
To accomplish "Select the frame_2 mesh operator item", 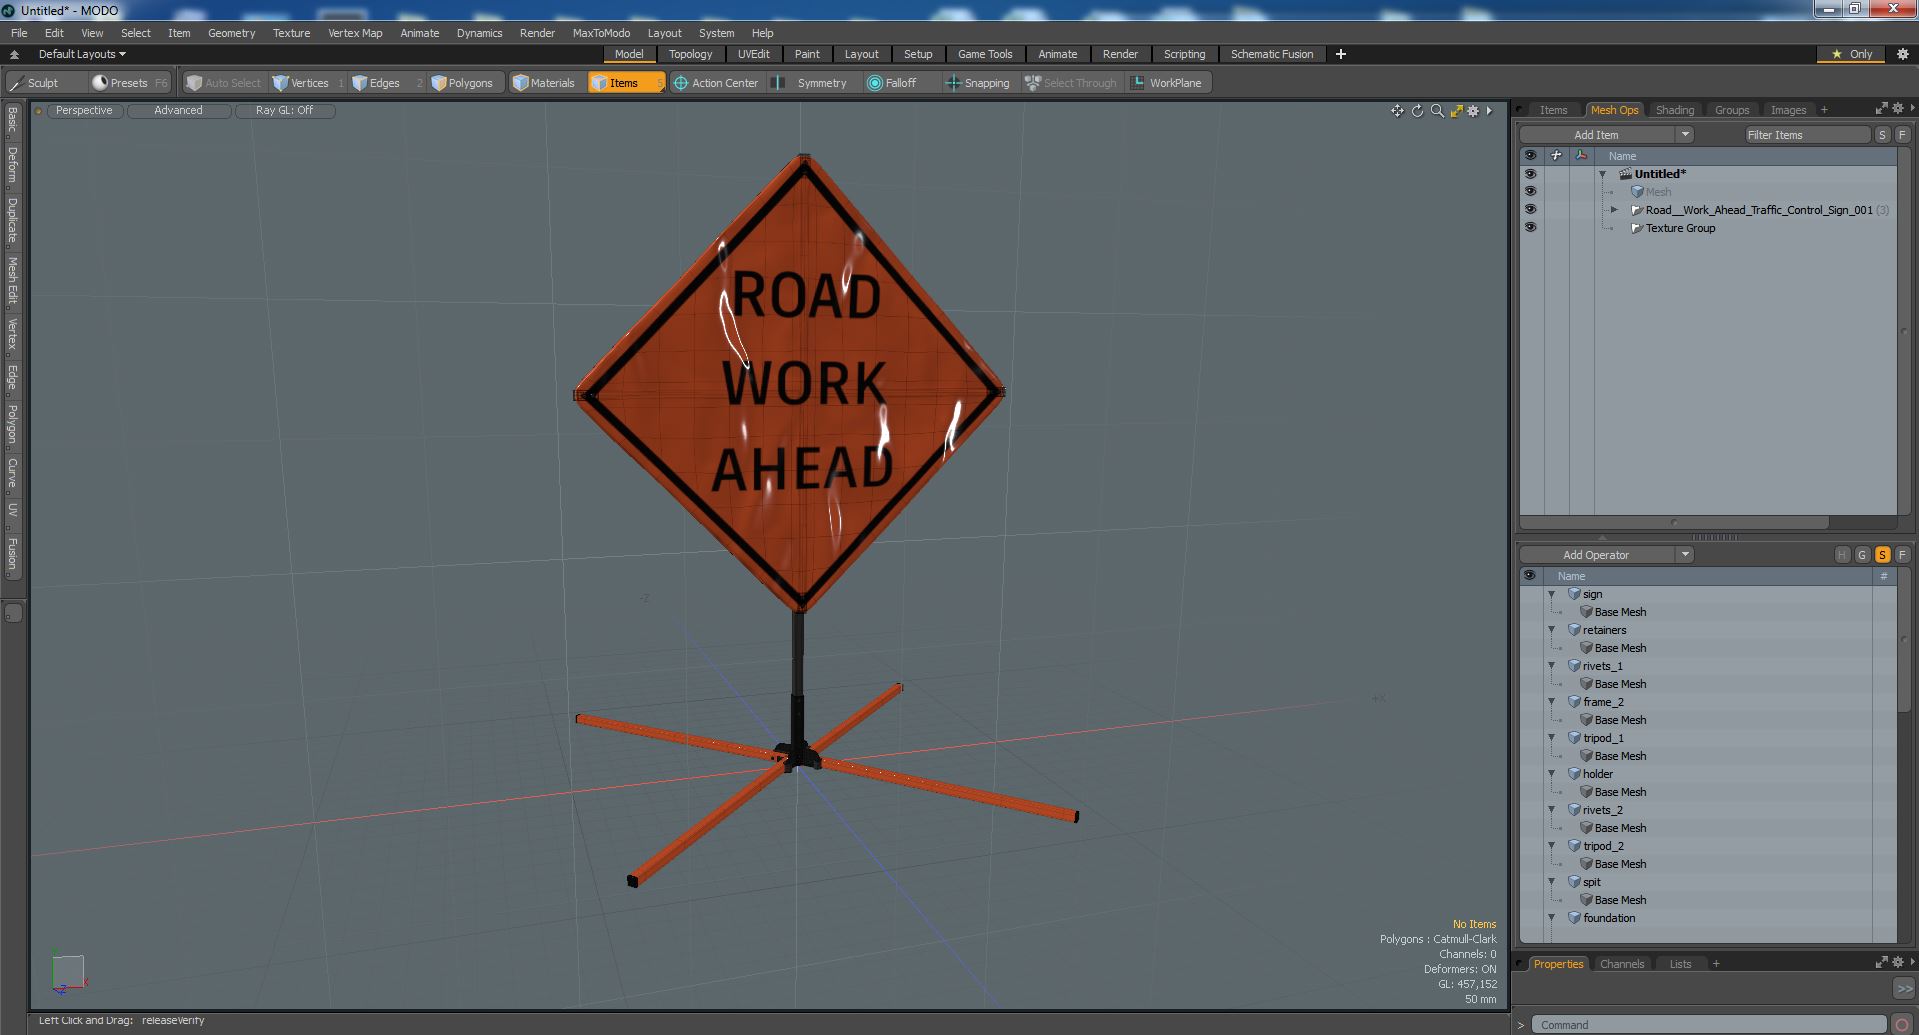I will tap(1603, 702).
